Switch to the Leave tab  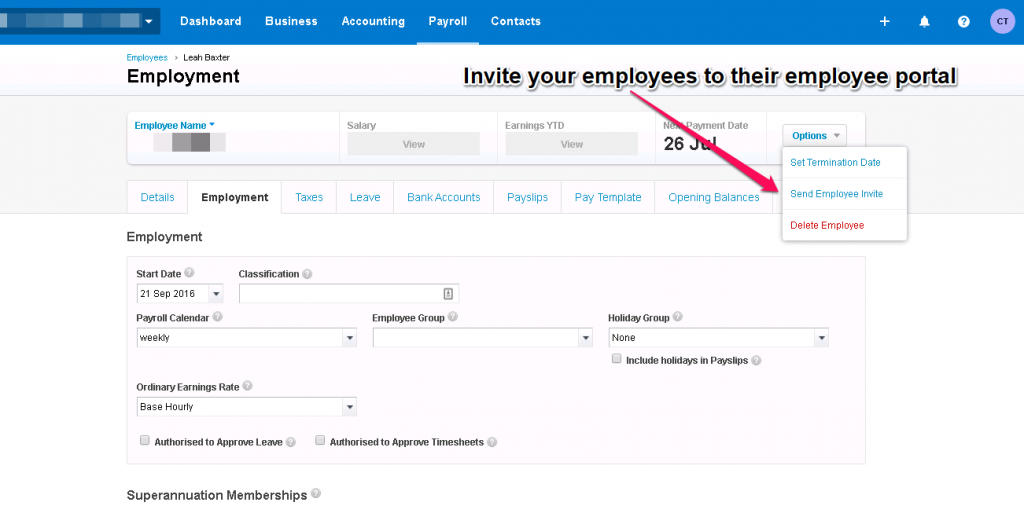click(365, 197)
